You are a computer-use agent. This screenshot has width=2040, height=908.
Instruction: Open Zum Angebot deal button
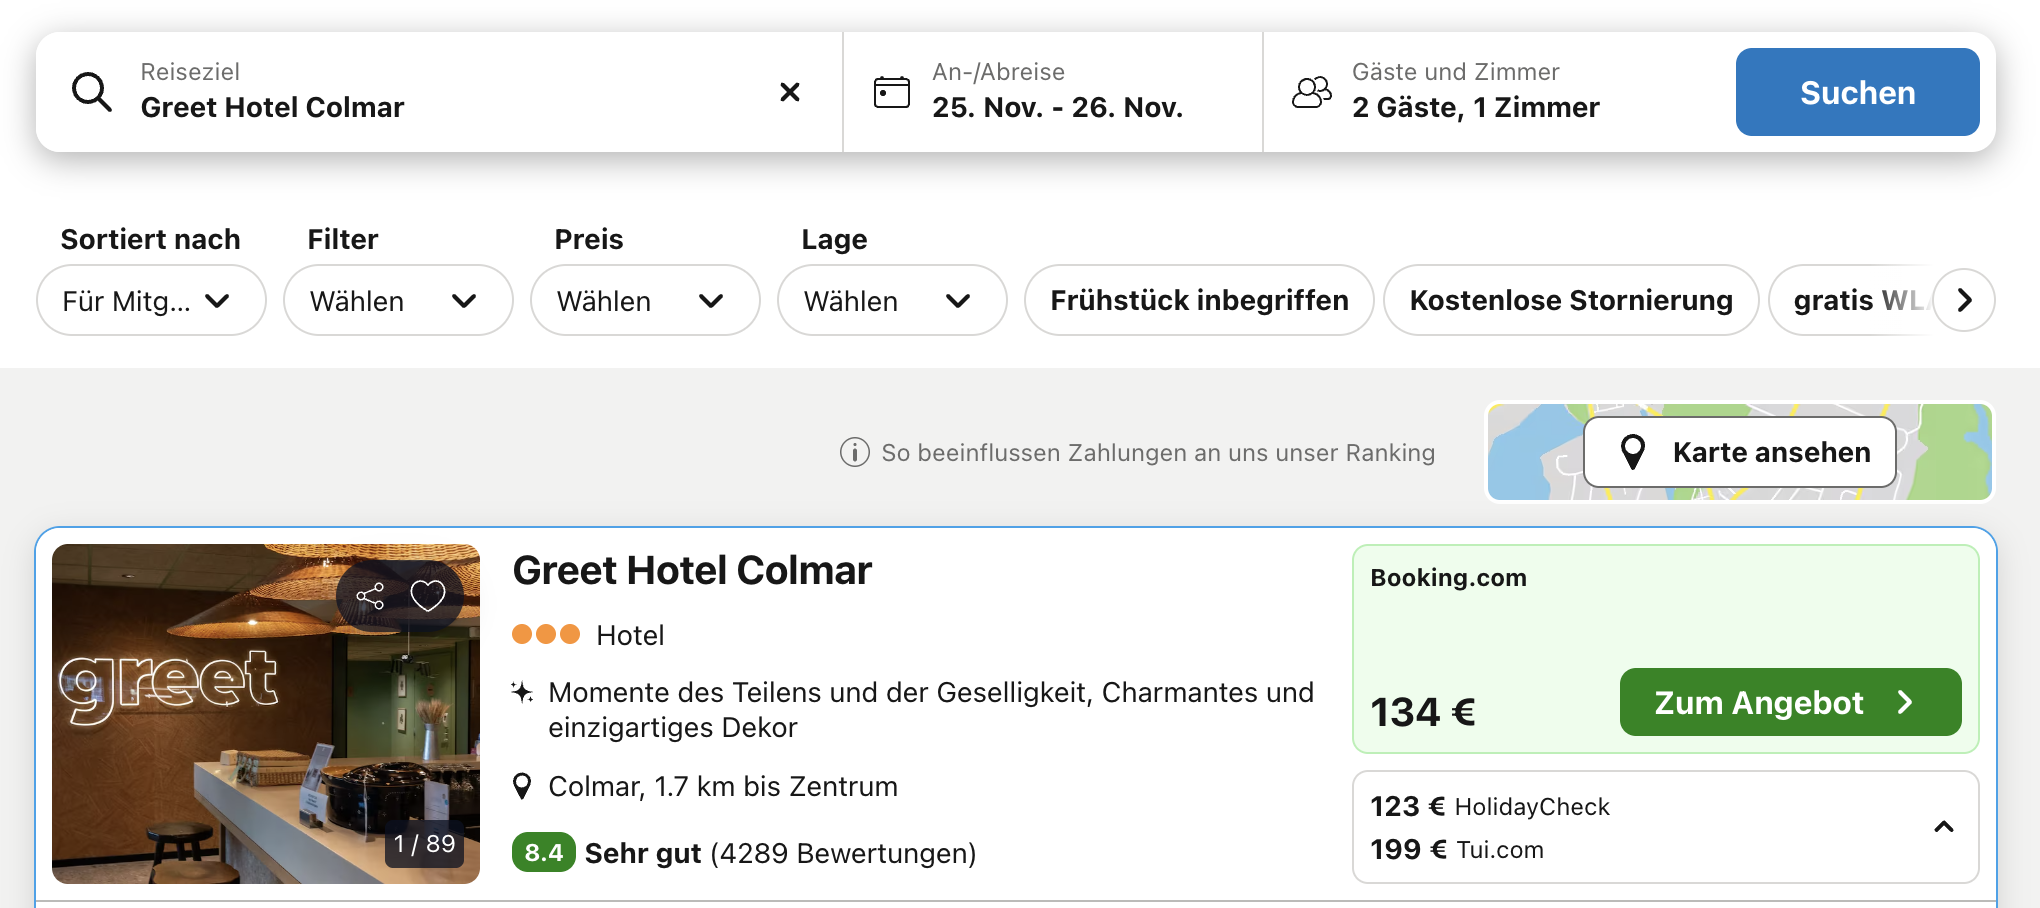pos(1790,702)
